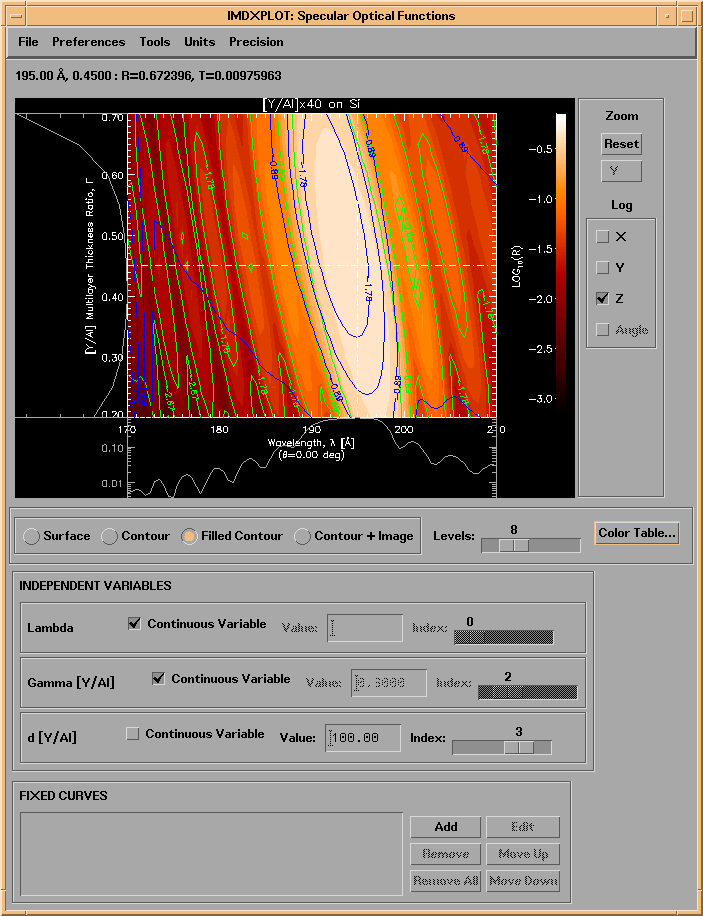
Task: Click the Zoom Reset button
Action: pyautogui.click(x=621, y=144)
